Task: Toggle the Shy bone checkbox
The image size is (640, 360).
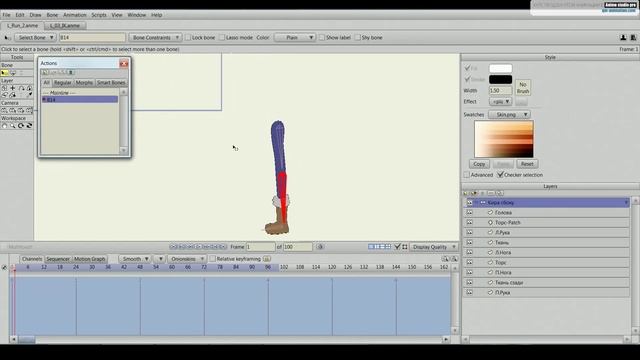Action: [358, 38]
